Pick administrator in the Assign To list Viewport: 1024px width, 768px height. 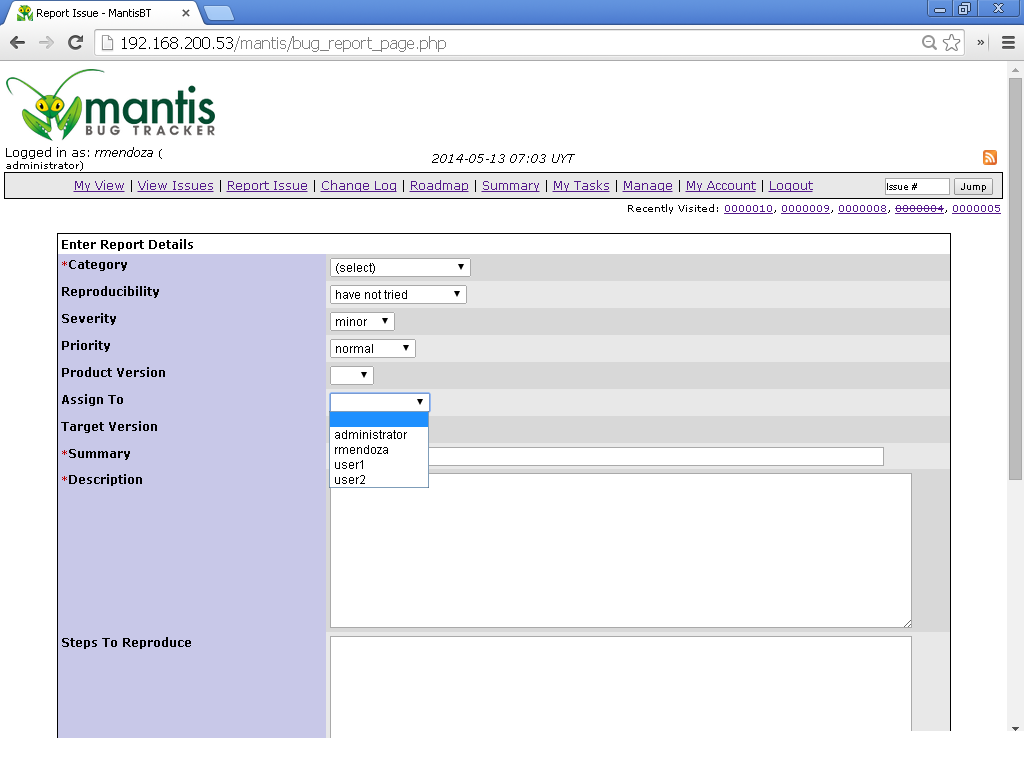coord(370,435)
